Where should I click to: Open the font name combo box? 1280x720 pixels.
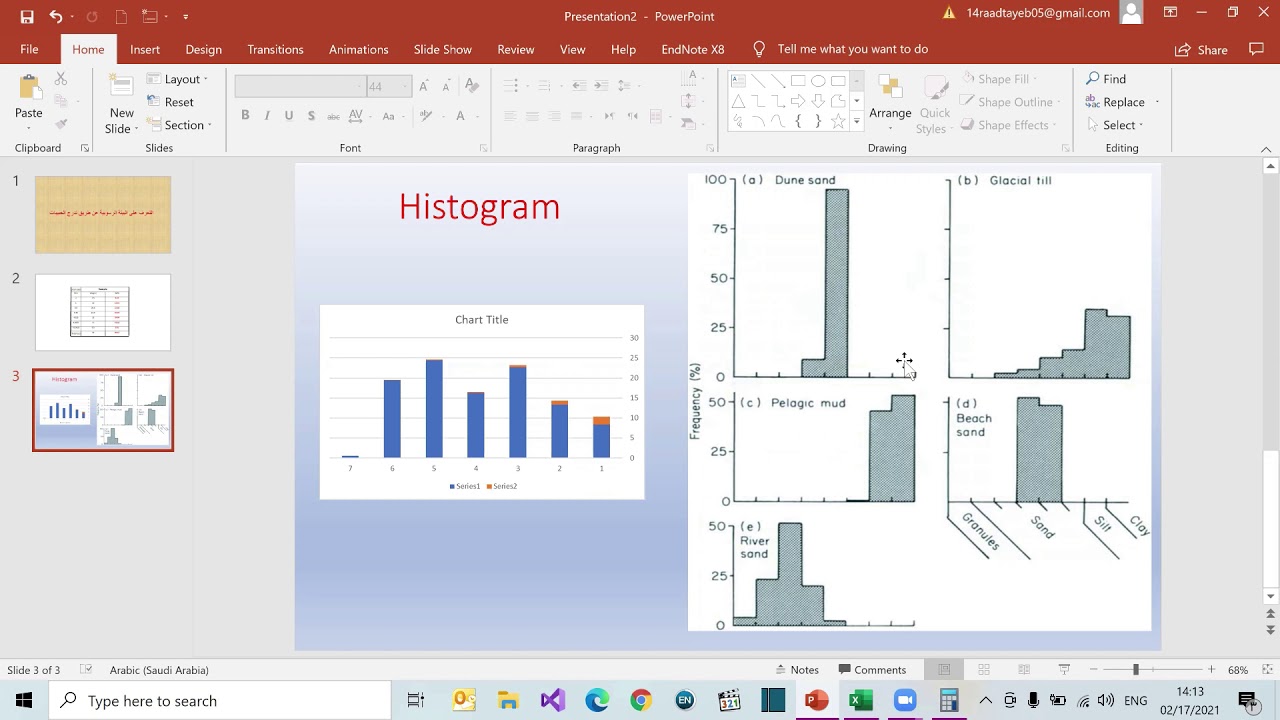point(299,87)
